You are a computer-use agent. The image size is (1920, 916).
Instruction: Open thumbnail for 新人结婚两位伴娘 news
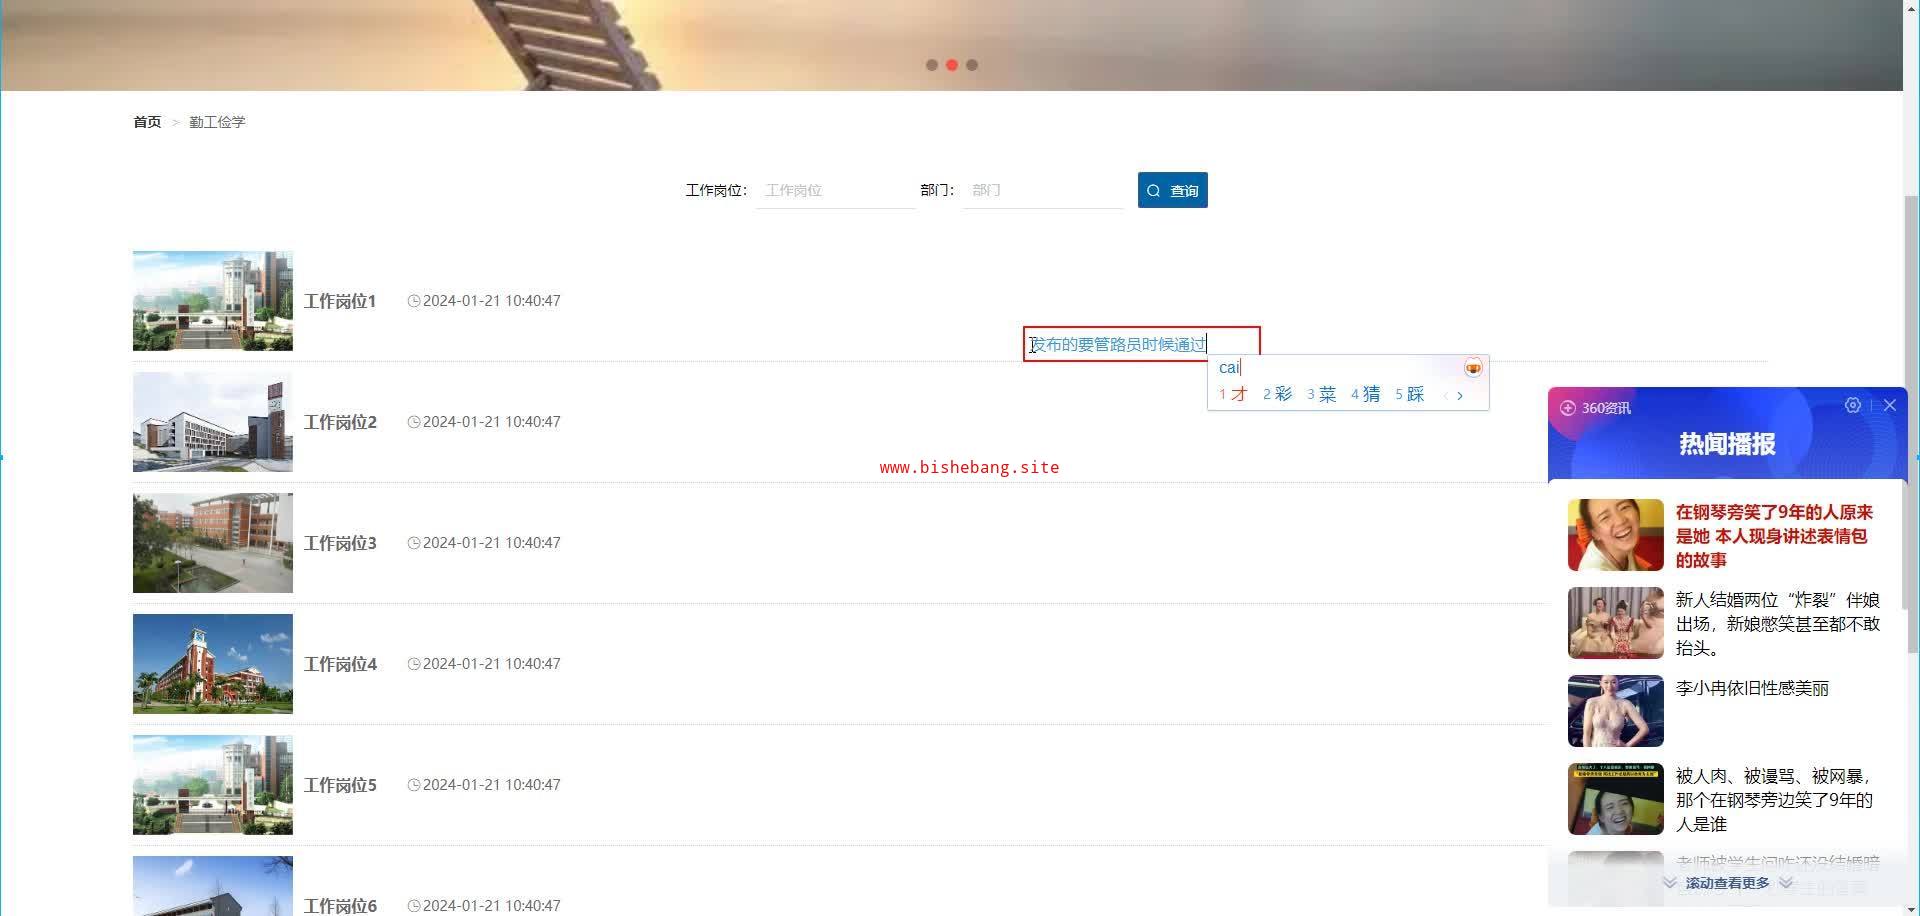click(1616, 623)
